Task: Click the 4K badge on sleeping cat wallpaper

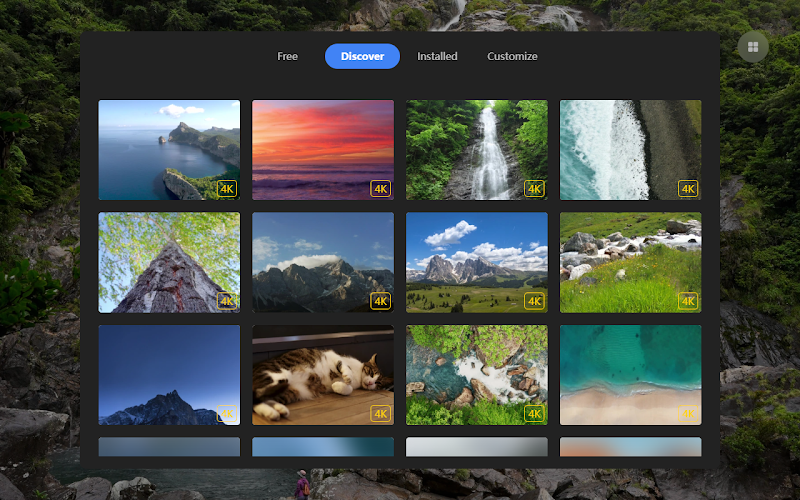Action: tap(381, 414)
